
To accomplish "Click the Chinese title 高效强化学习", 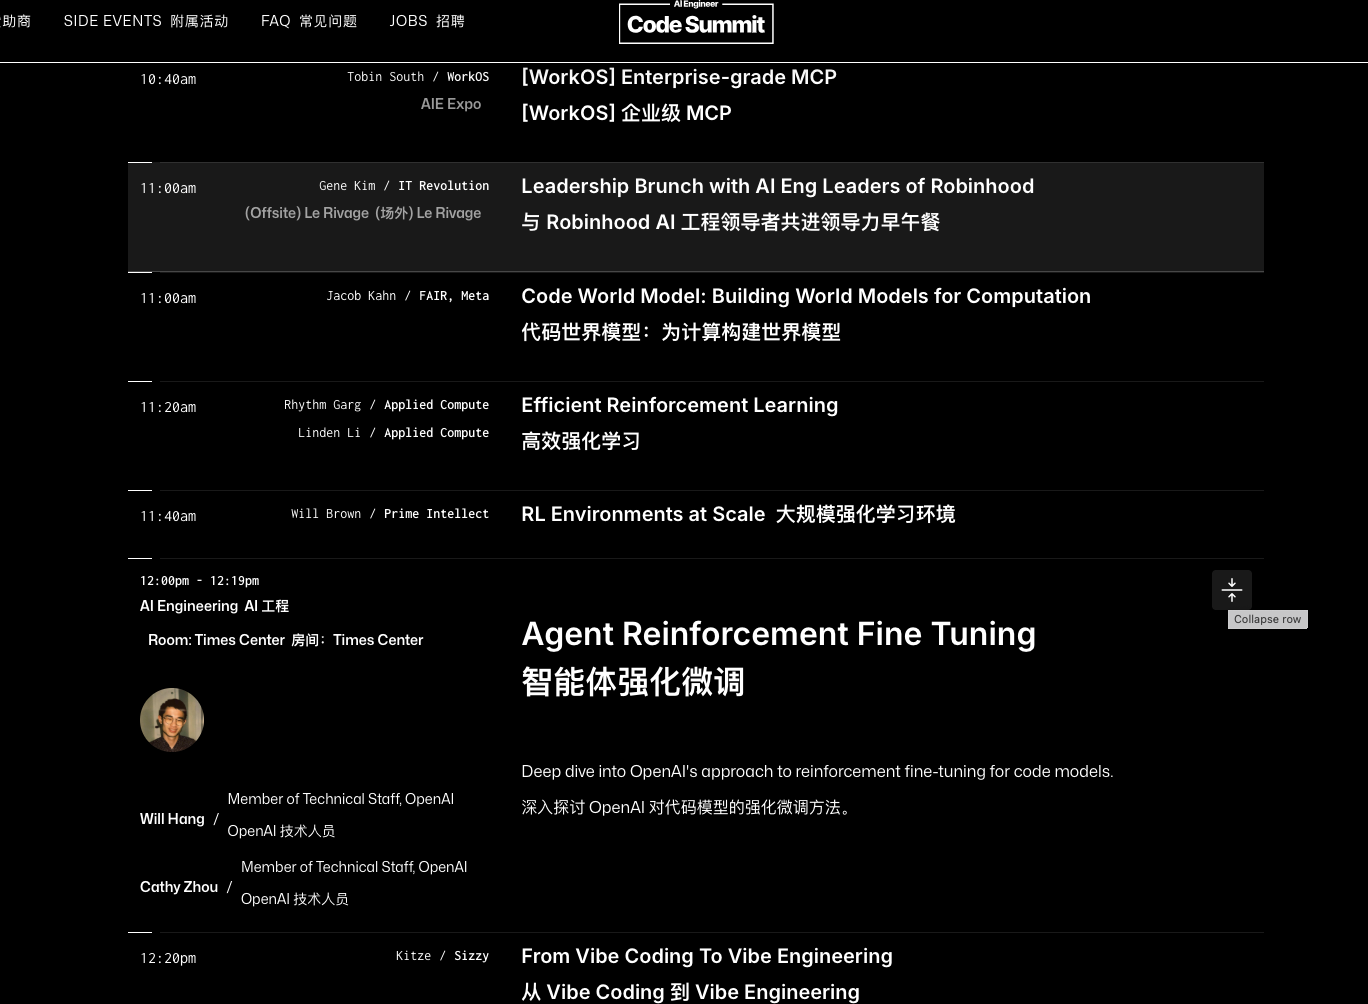I will pyautogui.click(x=581, y=441).
